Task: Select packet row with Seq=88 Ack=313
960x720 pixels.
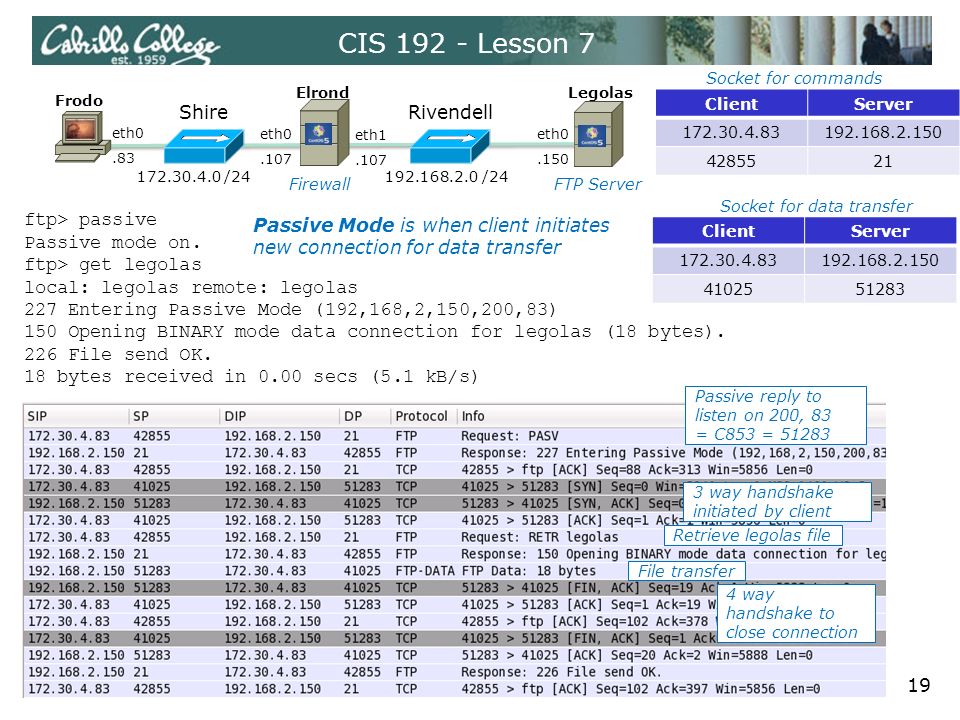Action: [x=454, y=470]
